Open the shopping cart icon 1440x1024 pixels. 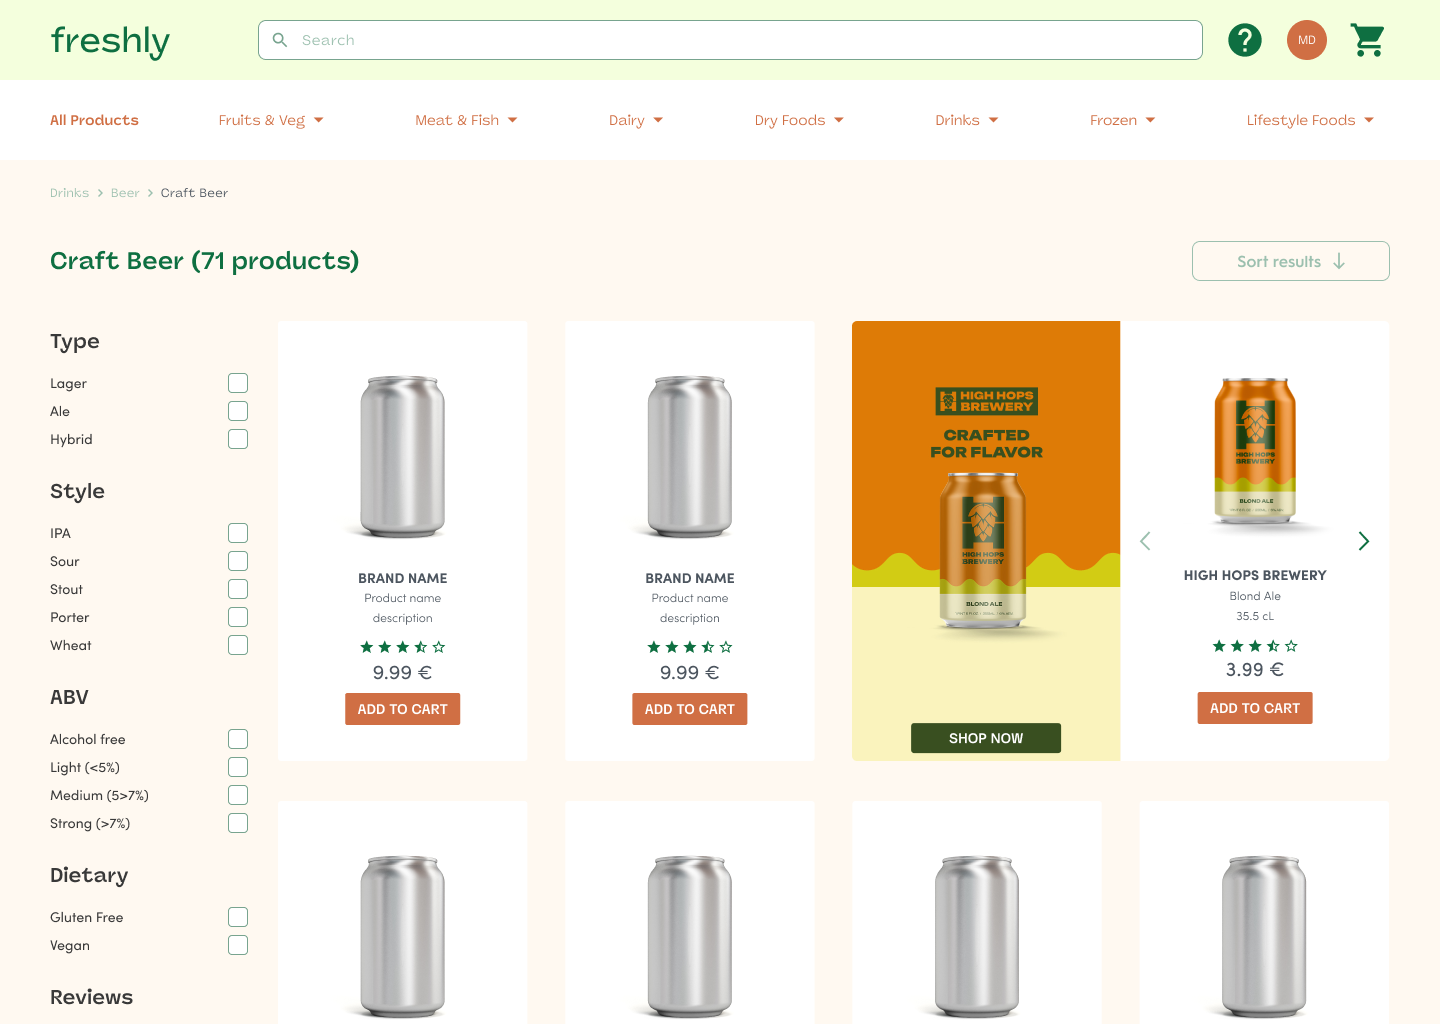click(x=1367, y=40)
